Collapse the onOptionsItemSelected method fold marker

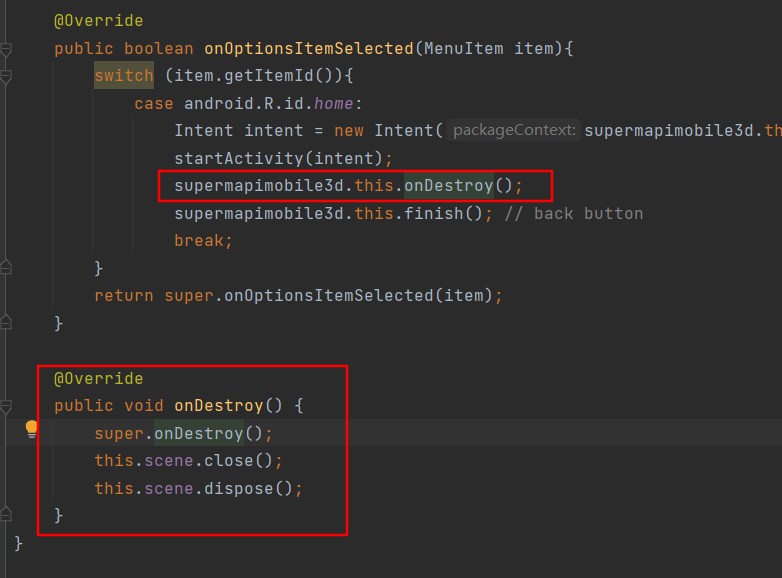(6, 49)
